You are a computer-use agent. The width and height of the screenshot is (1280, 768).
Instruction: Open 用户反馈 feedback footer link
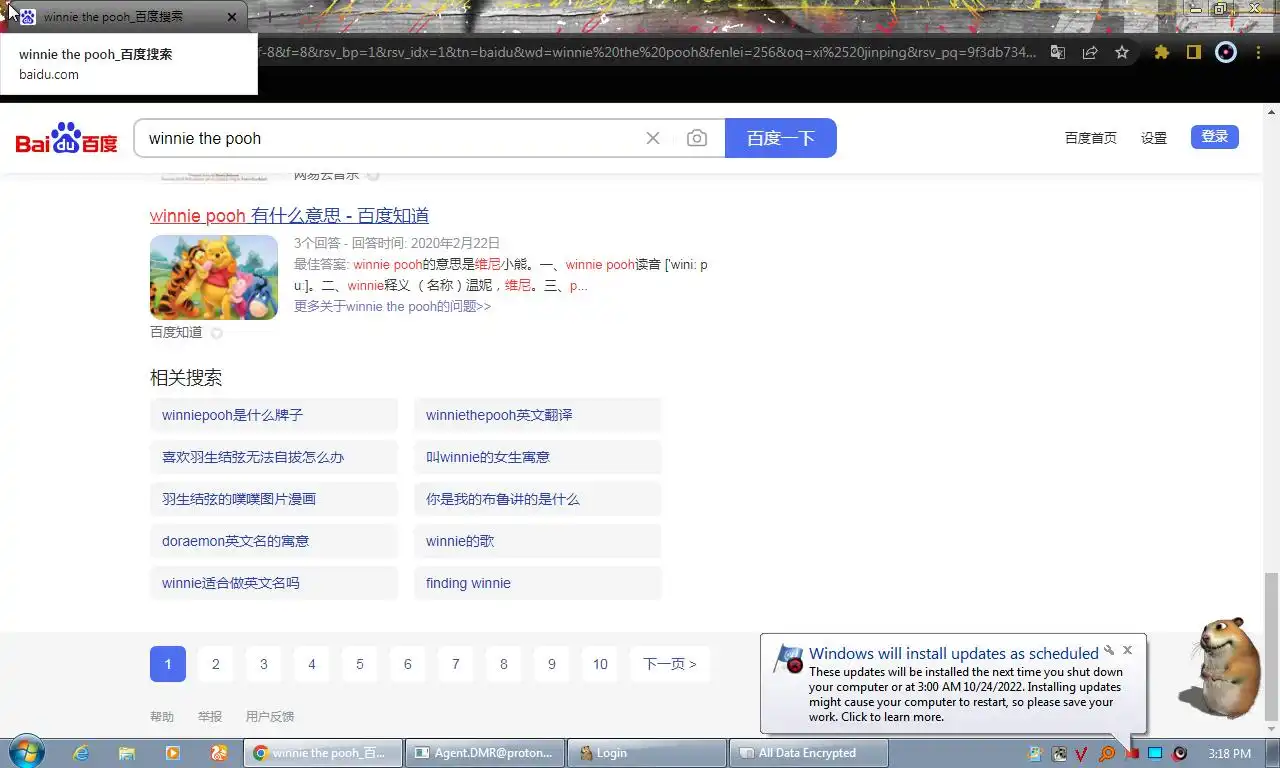coord(270,717)
